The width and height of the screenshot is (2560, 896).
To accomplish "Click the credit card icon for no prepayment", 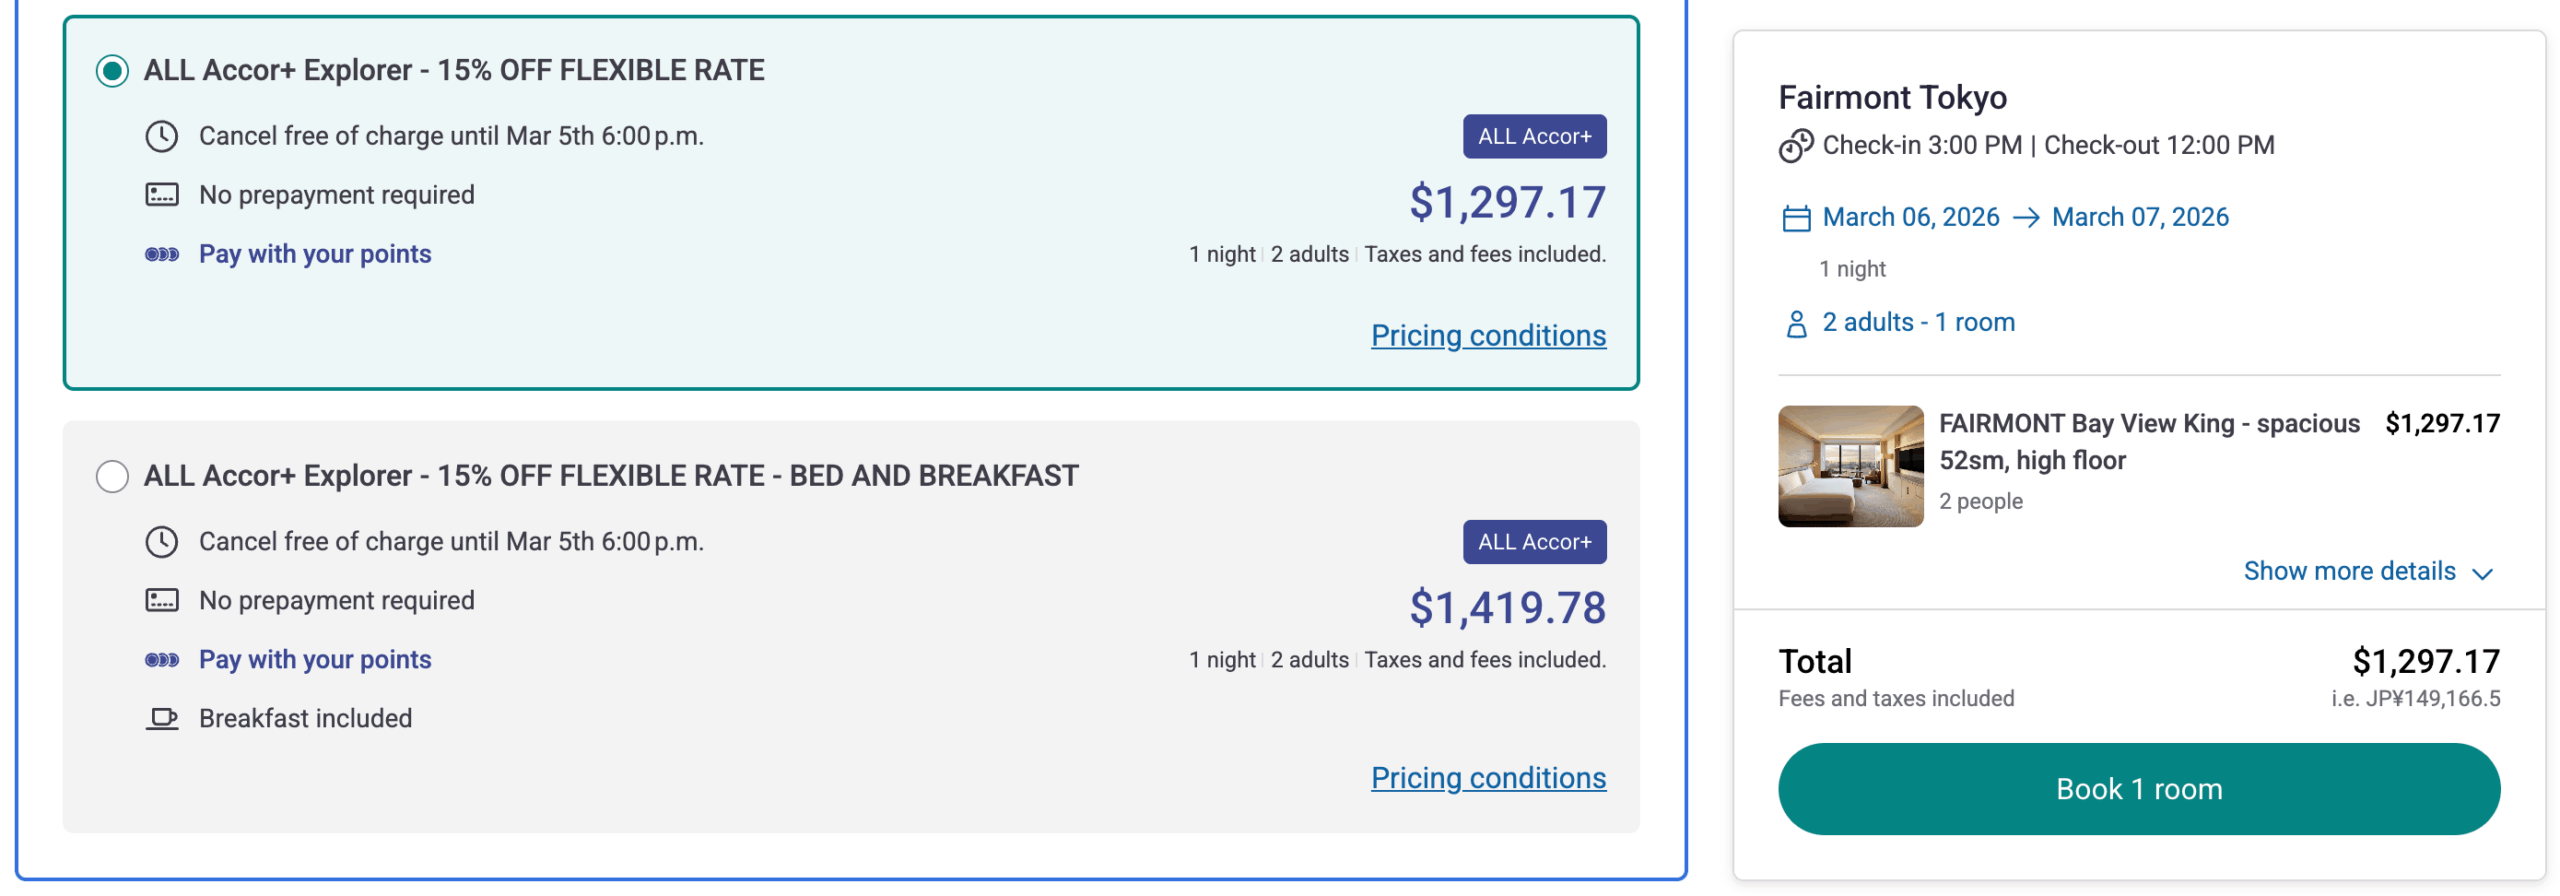I will pyautogui.click(x=163, y=194).
